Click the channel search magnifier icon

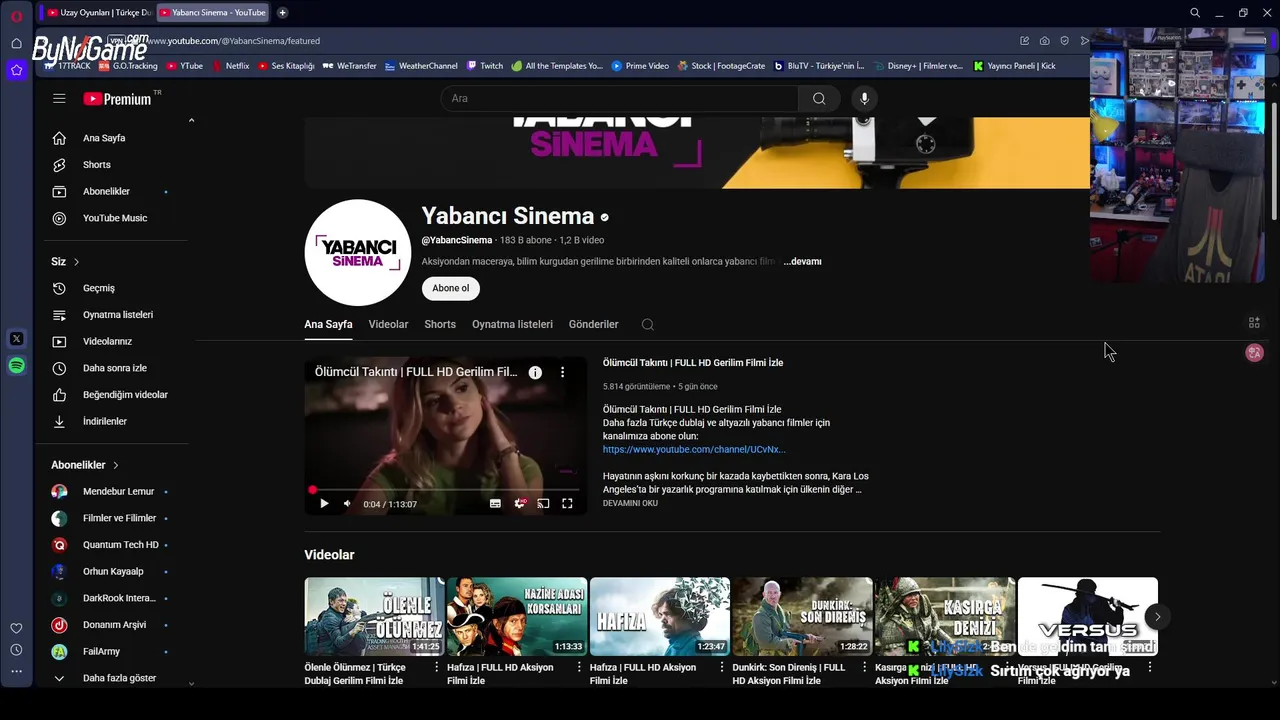click(647, 324)
